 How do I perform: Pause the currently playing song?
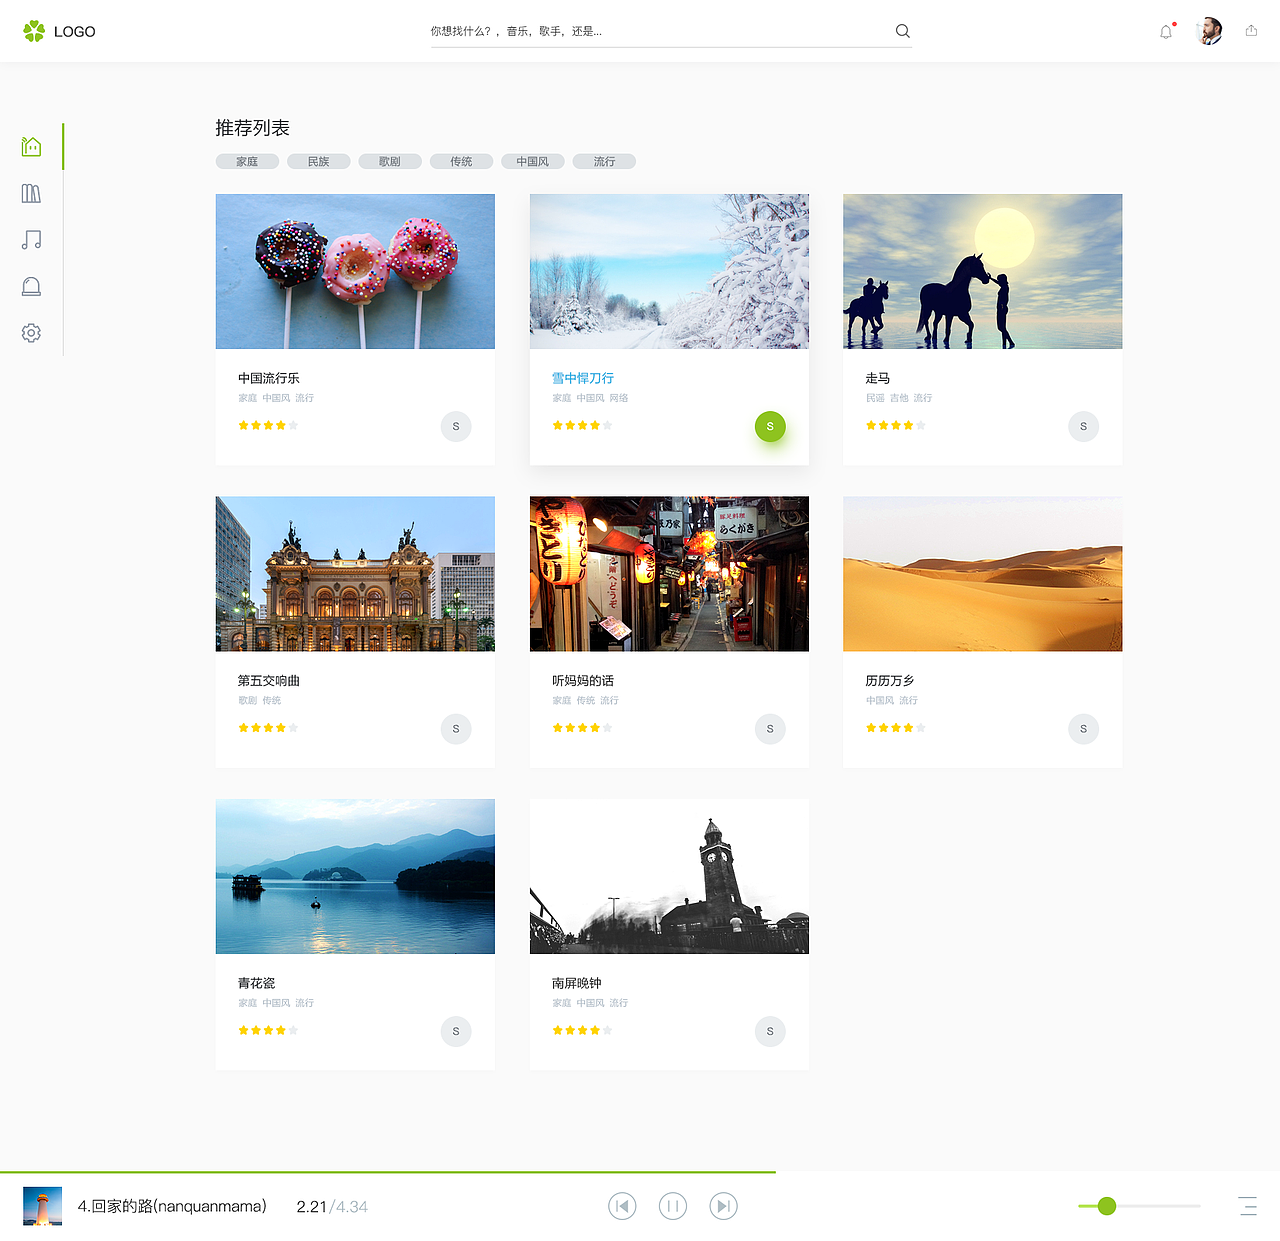pos(672,1206)
